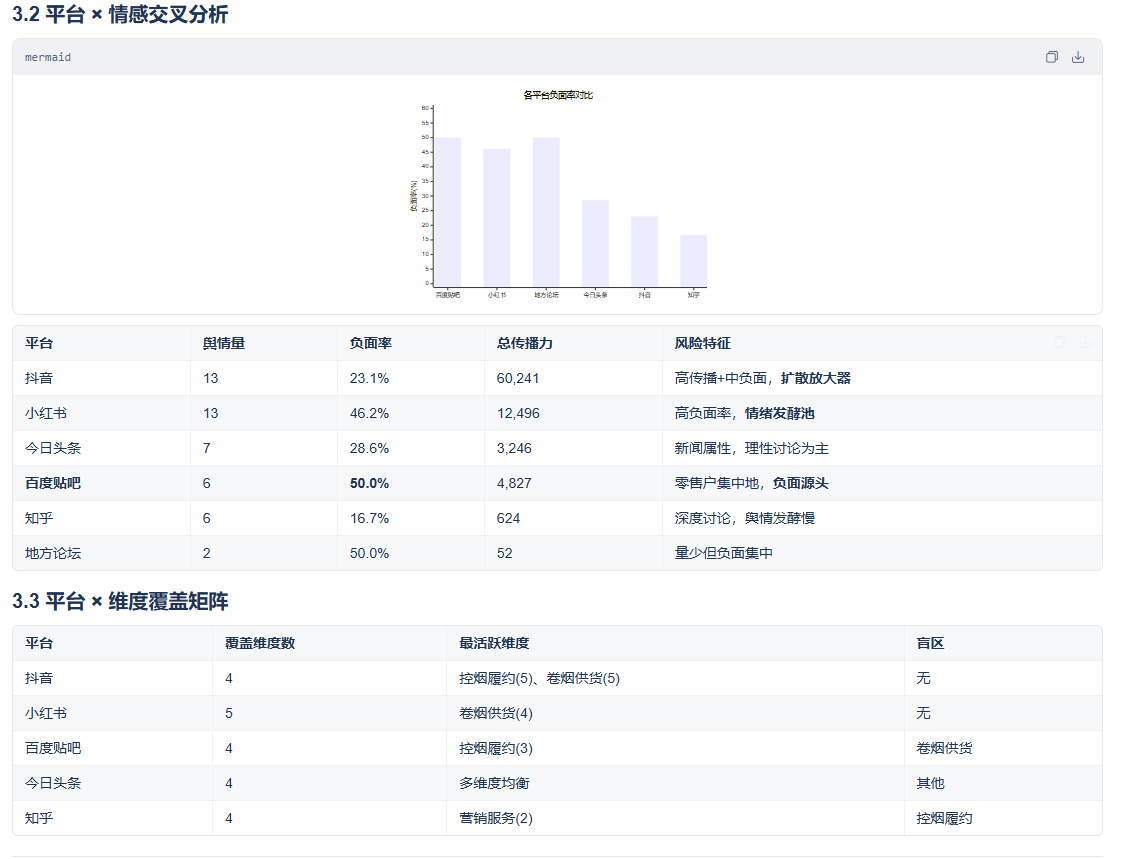Click the text 高传播+中负面，扩散放大器
This screenshot has width=1124, height=859.
pos(763,379)
